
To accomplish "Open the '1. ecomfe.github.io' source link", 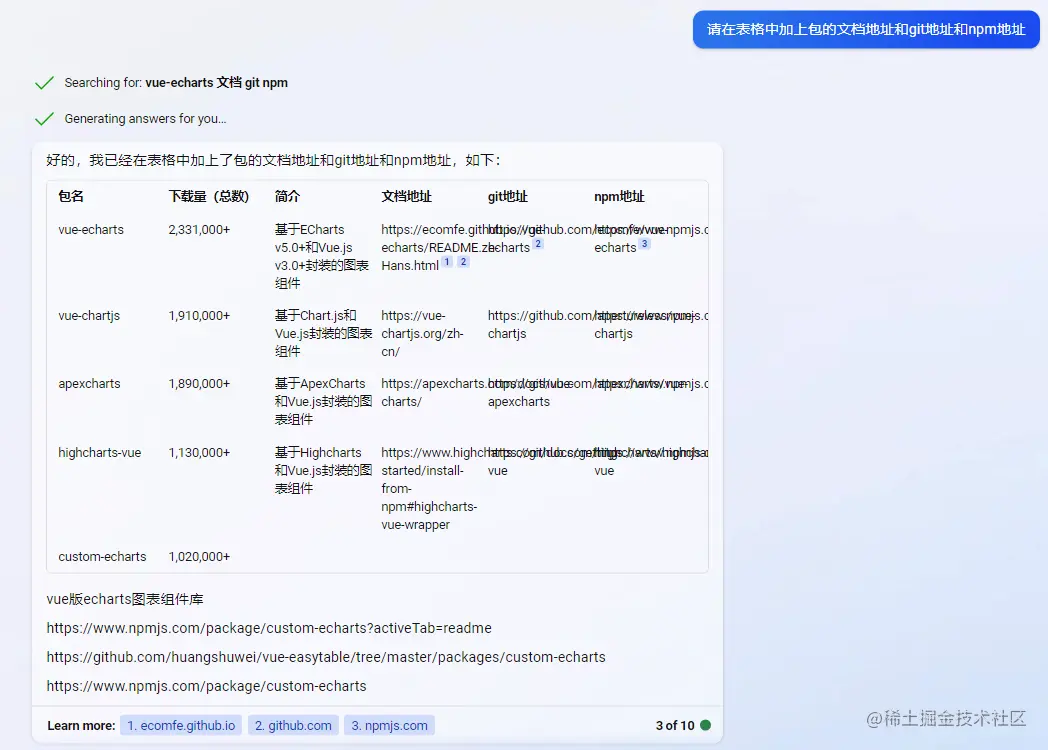I will click(x=181, y=725).
